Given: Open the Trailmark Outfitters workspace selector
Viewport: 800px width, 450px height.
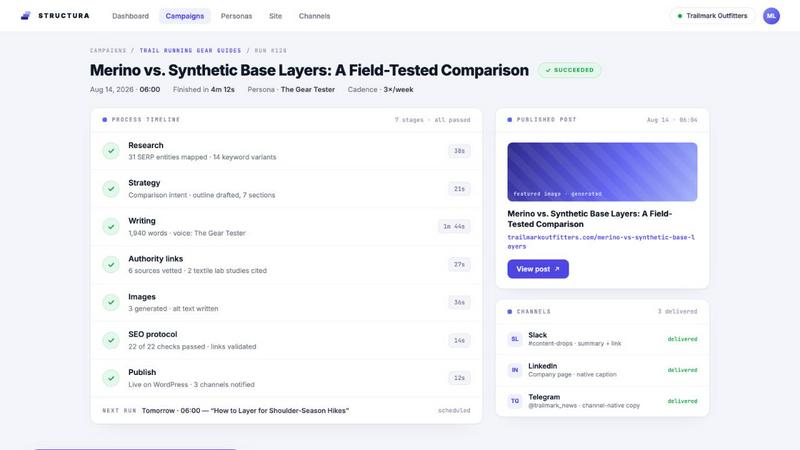Looking at the screenshot, I should [713, 16].
